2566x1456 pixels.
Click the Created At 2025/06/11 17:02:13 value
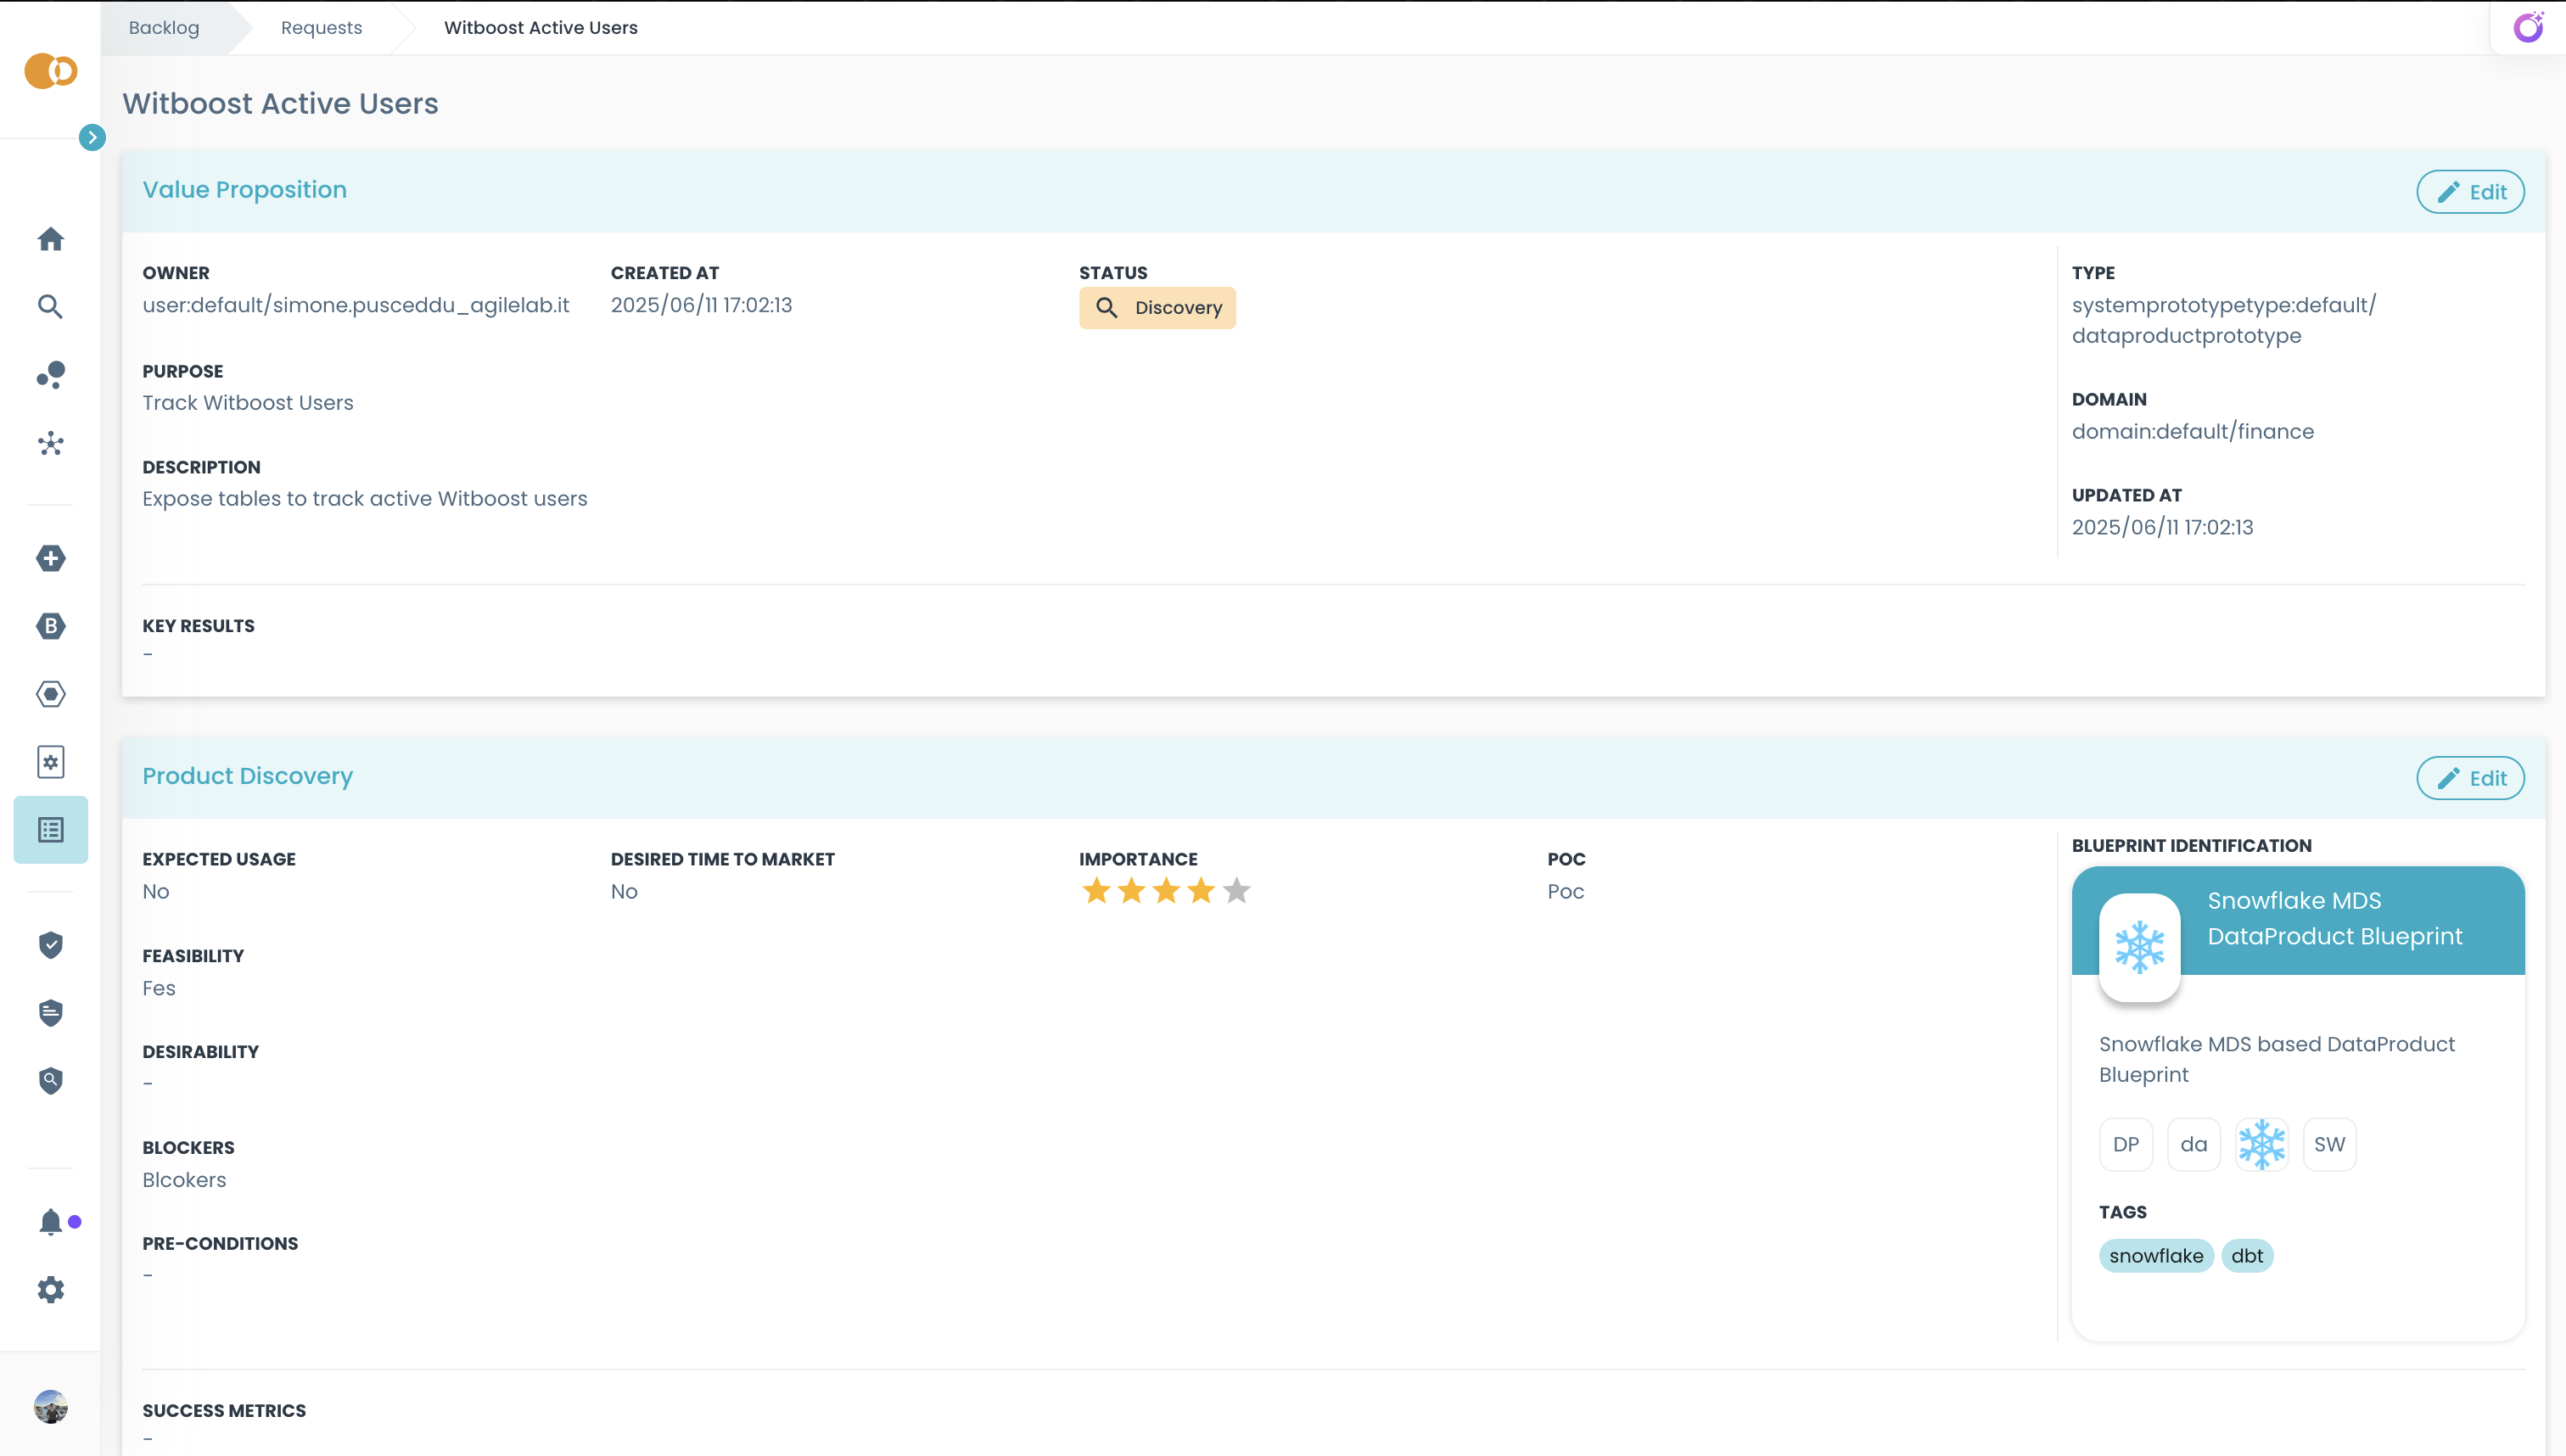coord(701,305)
